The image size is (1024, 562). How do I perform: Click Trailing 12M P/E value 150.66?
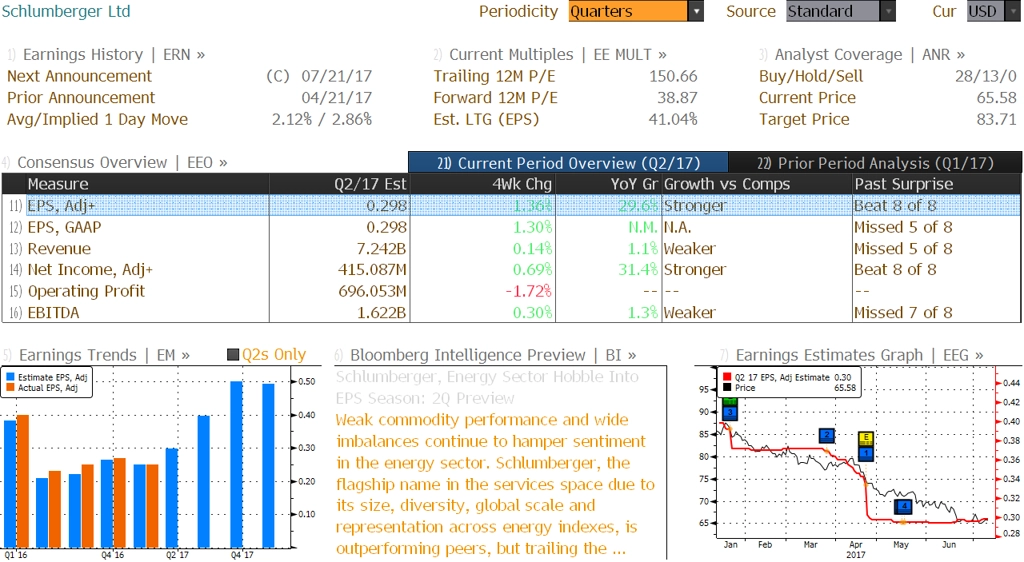pos(673,76)
